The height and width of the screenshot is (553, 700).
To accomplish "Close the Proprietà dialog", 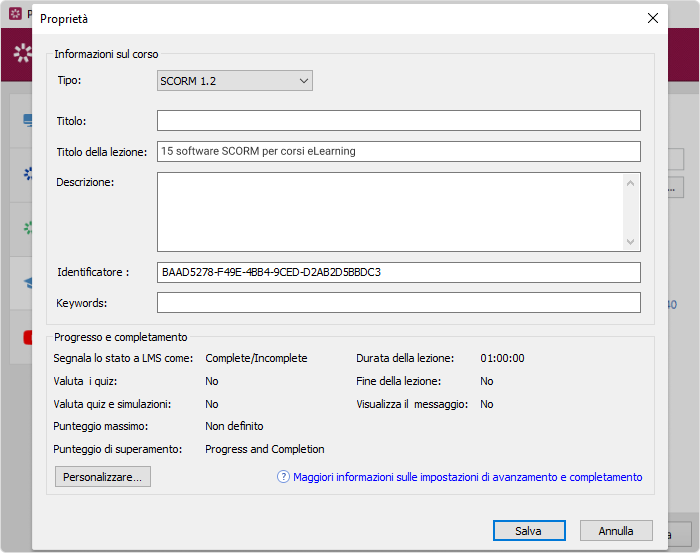I will pyautogui.click(x=653, y=18).
